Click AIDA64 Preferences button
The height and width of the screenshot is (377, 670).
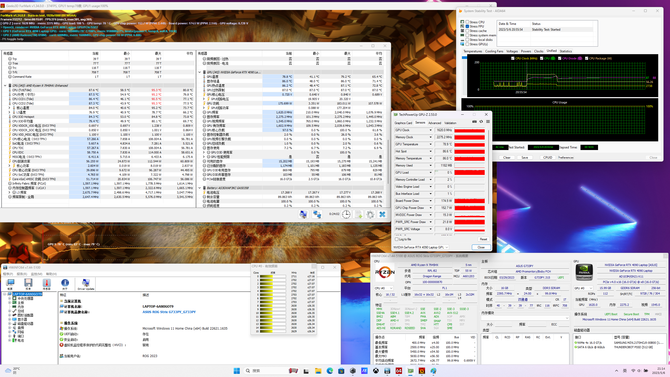[566, 157]
